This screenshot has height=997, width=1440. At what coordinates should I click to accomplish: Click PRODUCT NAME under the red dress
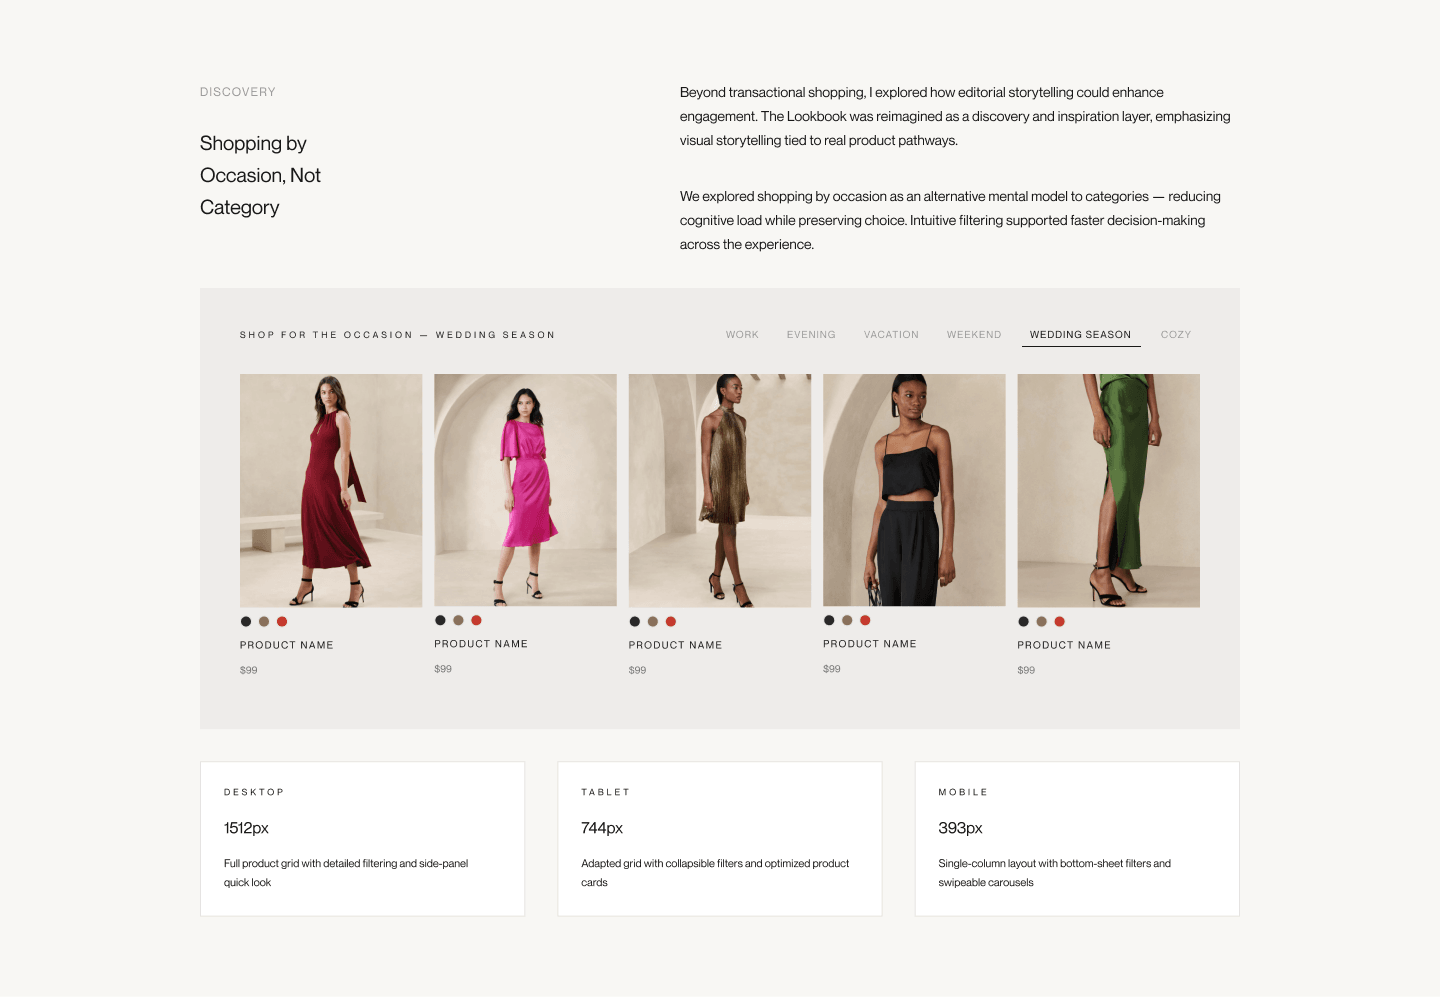coord(287,645)
